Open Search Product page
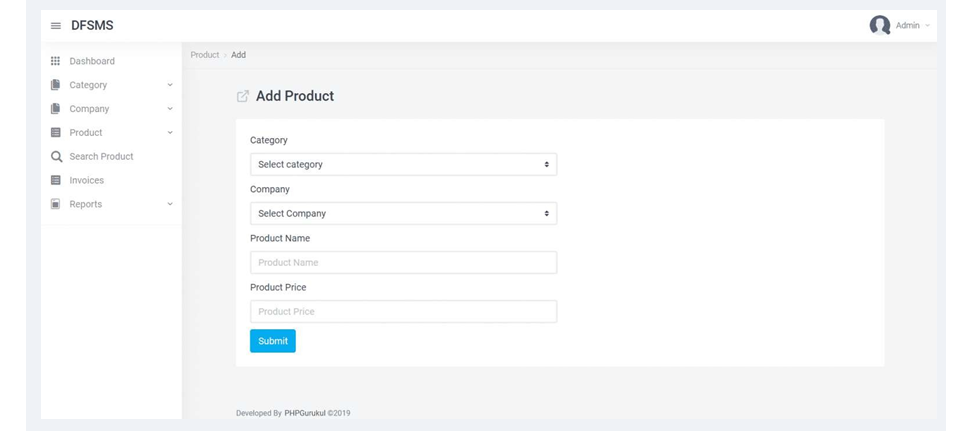Screen dimensions: 960x431 101,157
